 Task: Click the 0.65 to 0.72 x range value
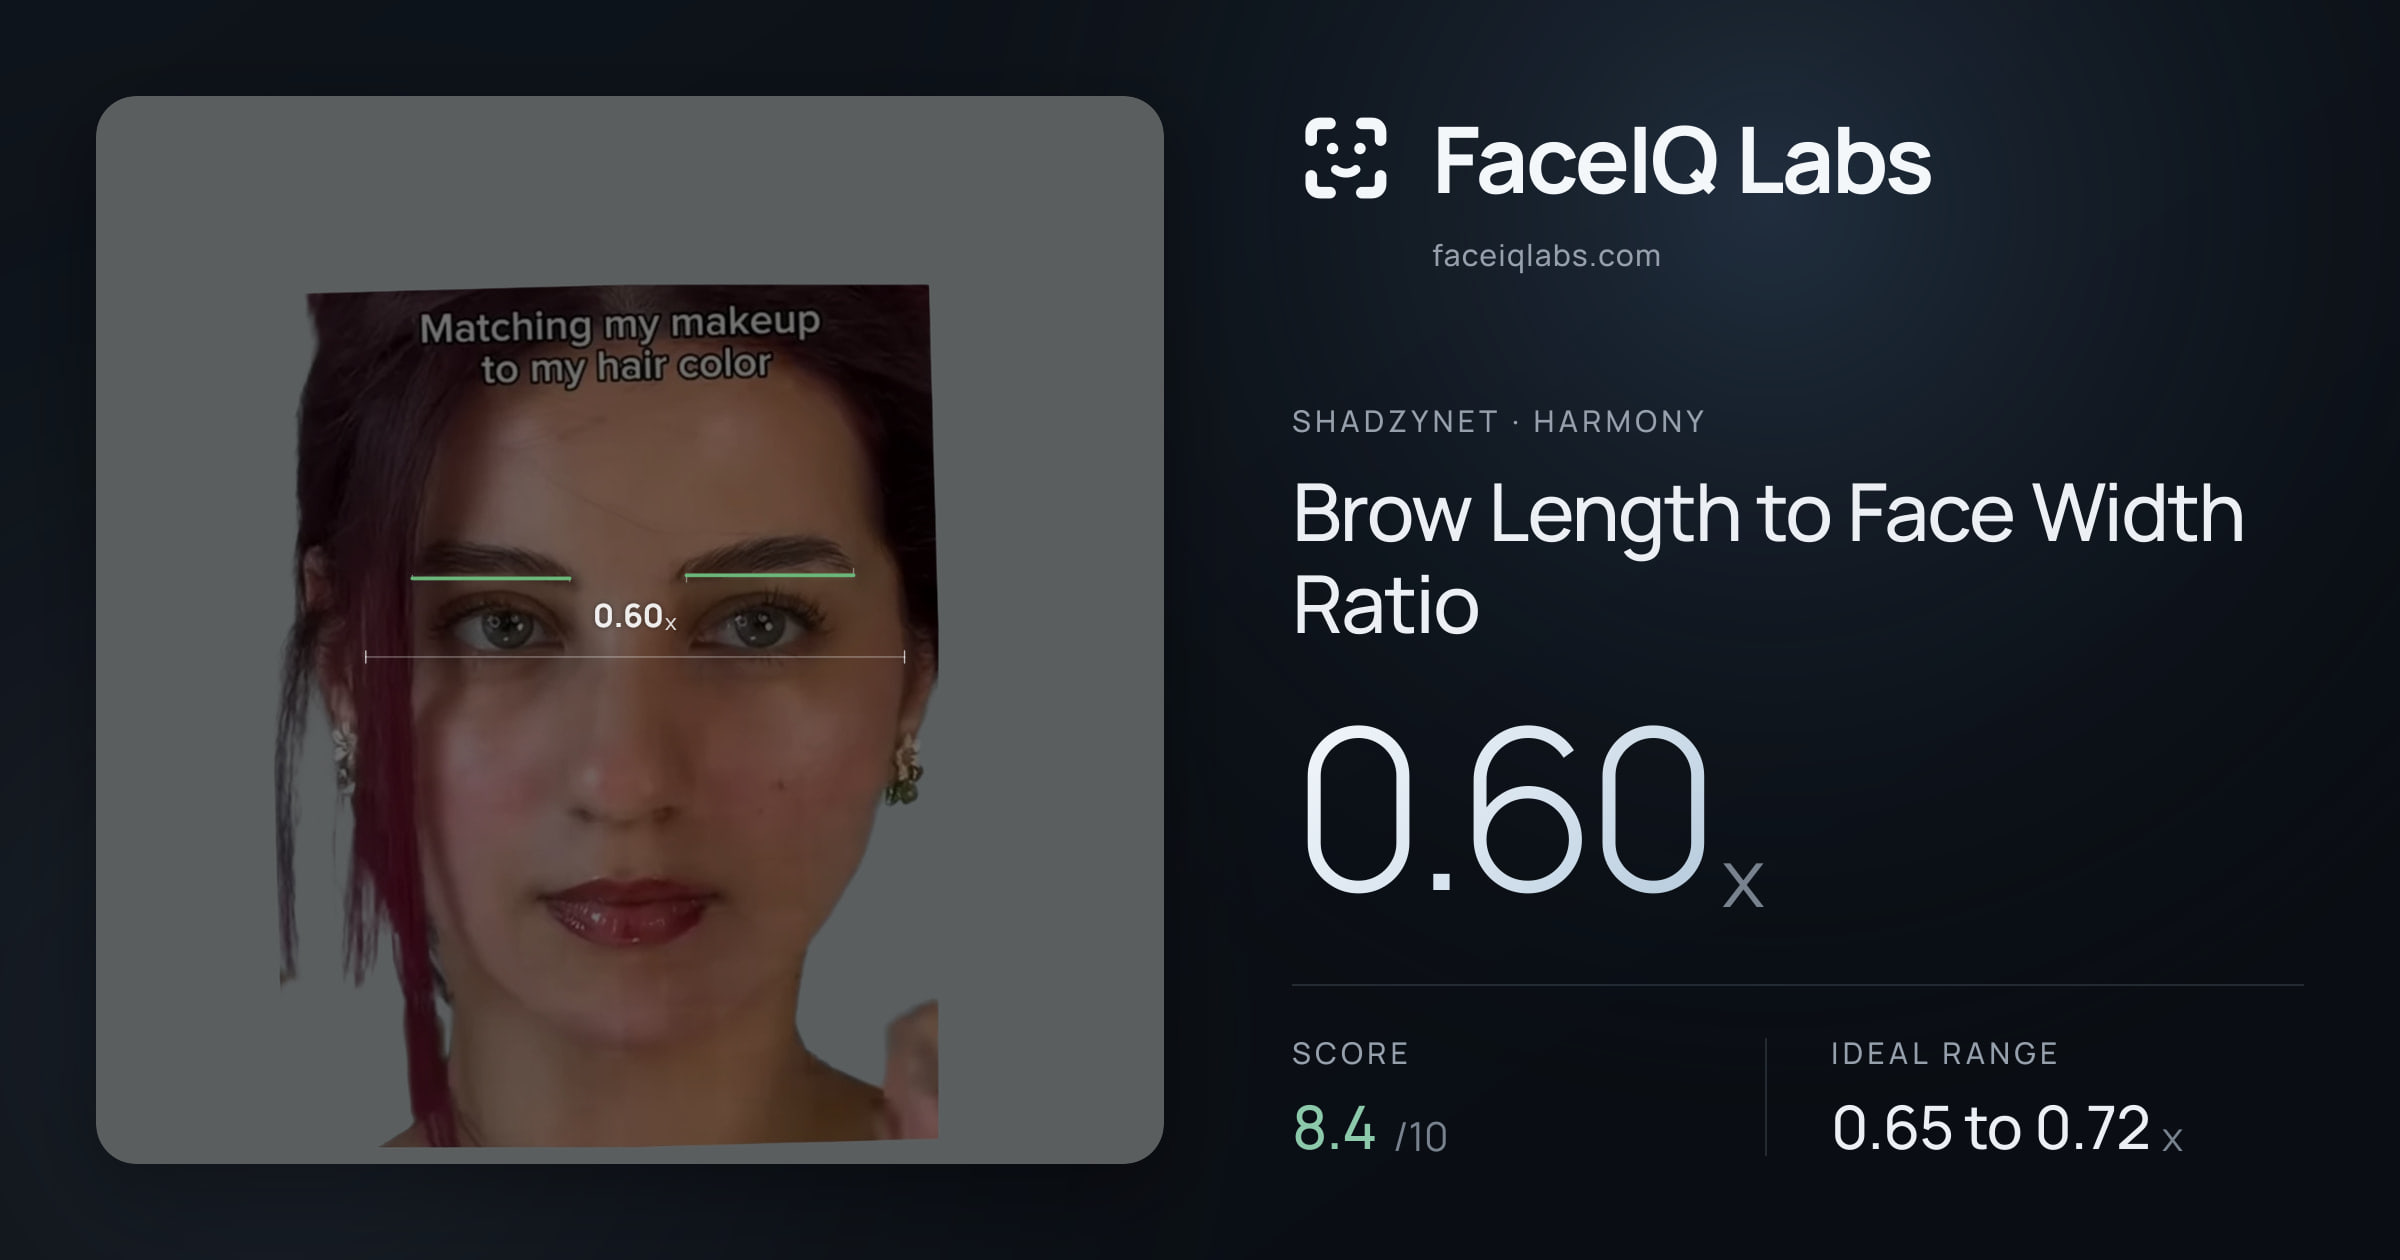tap(2007, 1128)
